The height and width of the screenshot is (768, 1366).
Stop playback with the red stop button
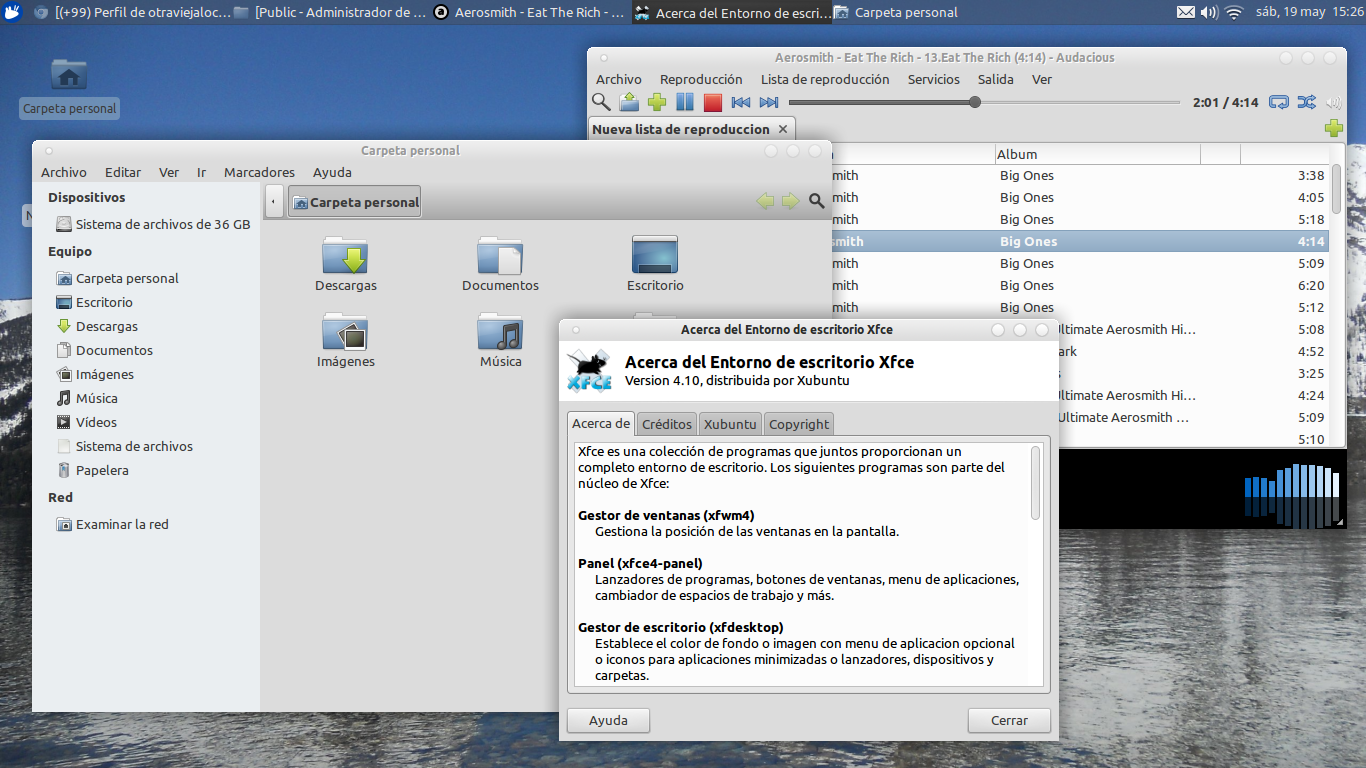(713, 101)
